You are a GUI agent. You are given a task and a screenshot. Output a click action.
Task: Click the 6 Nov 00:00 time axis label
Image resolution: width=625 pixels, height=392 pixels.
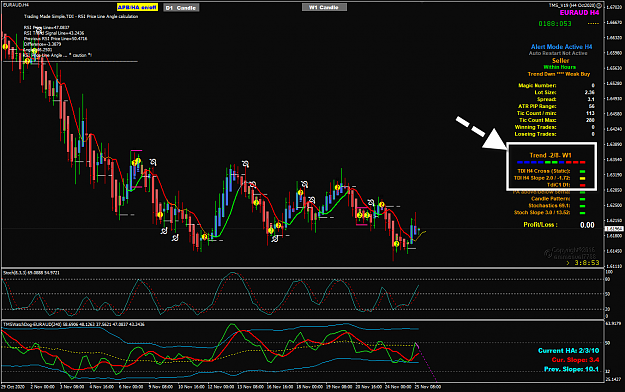[x=131, y=387]
